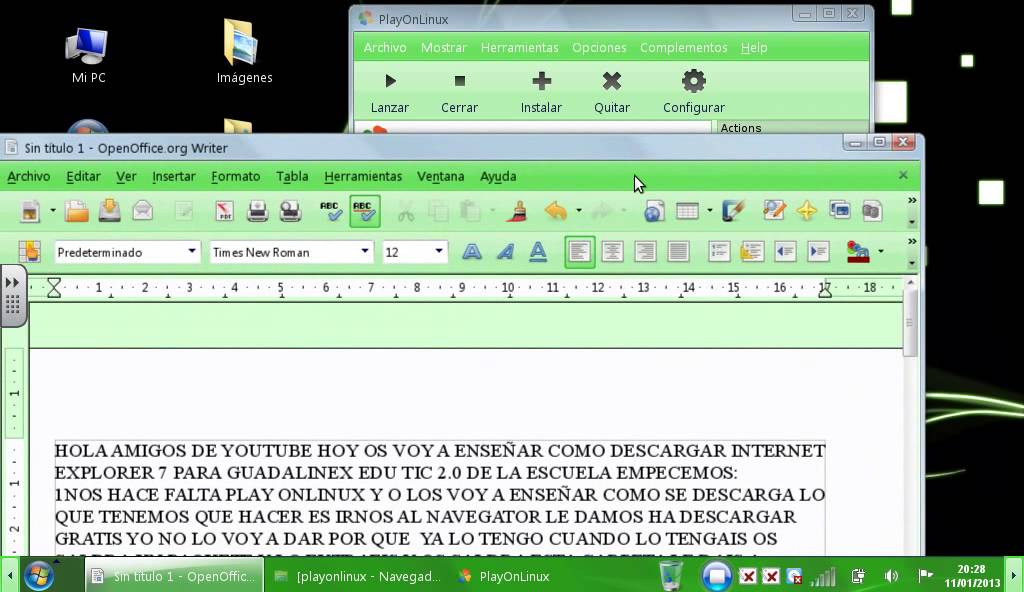Click the Print file directly icon

tap(257, 211)
